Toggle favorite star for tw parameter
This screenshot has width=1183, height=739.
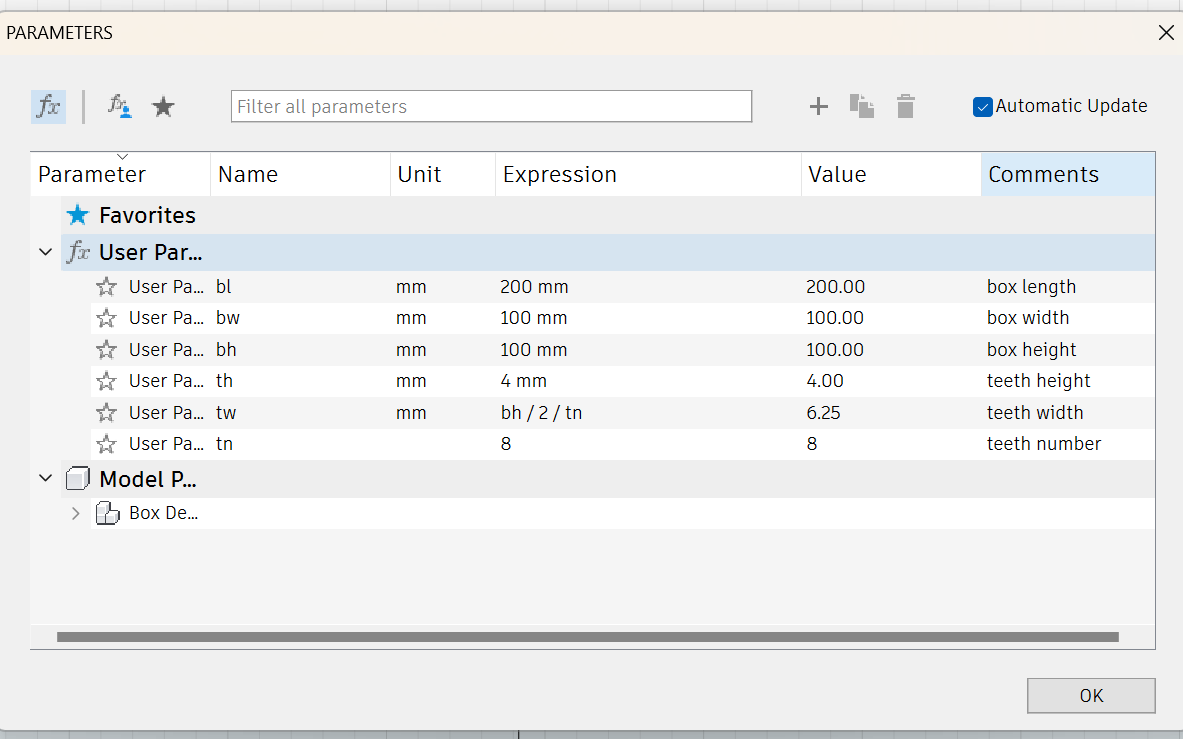point(106,413)
